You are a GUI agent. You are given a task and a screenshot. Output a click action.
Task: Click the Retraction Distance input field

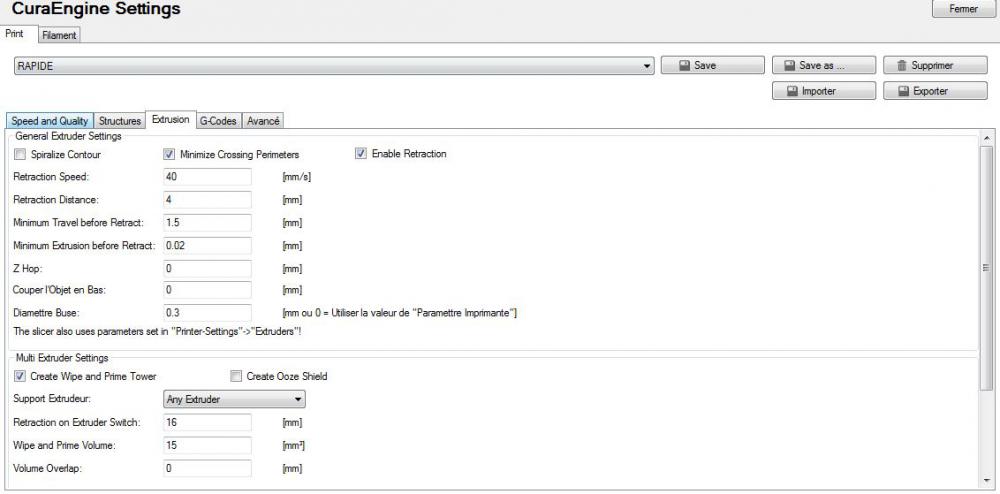click(x=207, y=200)
